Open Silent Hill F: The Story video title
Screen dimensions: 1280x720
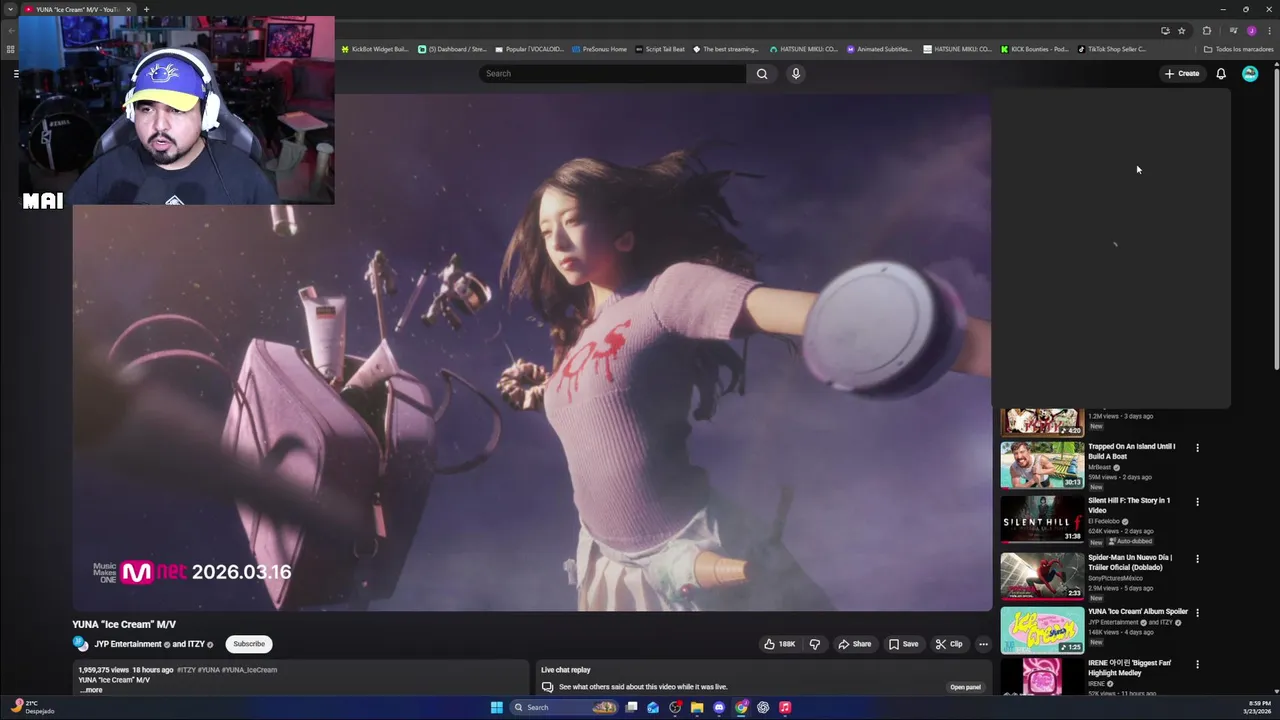coord(1129,505)
